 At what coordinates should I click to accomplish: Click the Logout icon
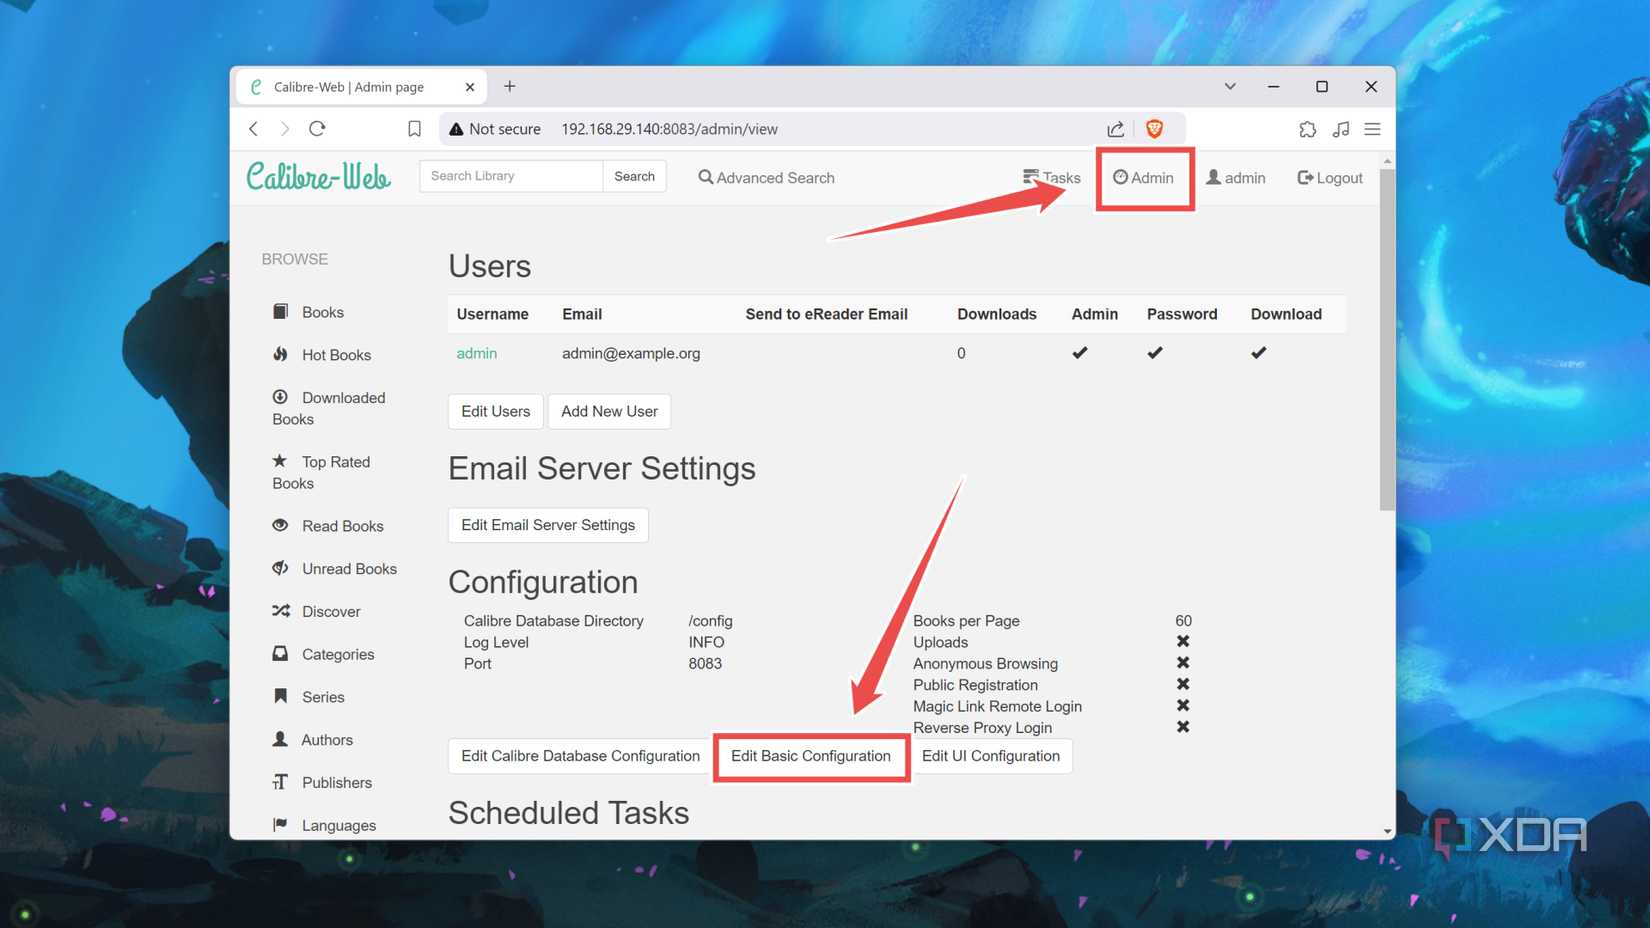pyautogui.click(x=1303, y=177)
